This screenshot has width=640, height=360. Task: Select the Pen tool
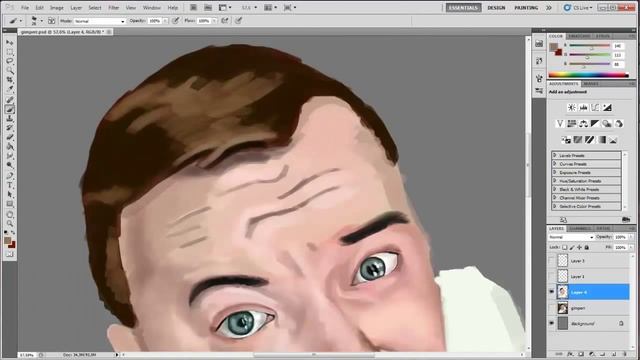tap(10, 176)
